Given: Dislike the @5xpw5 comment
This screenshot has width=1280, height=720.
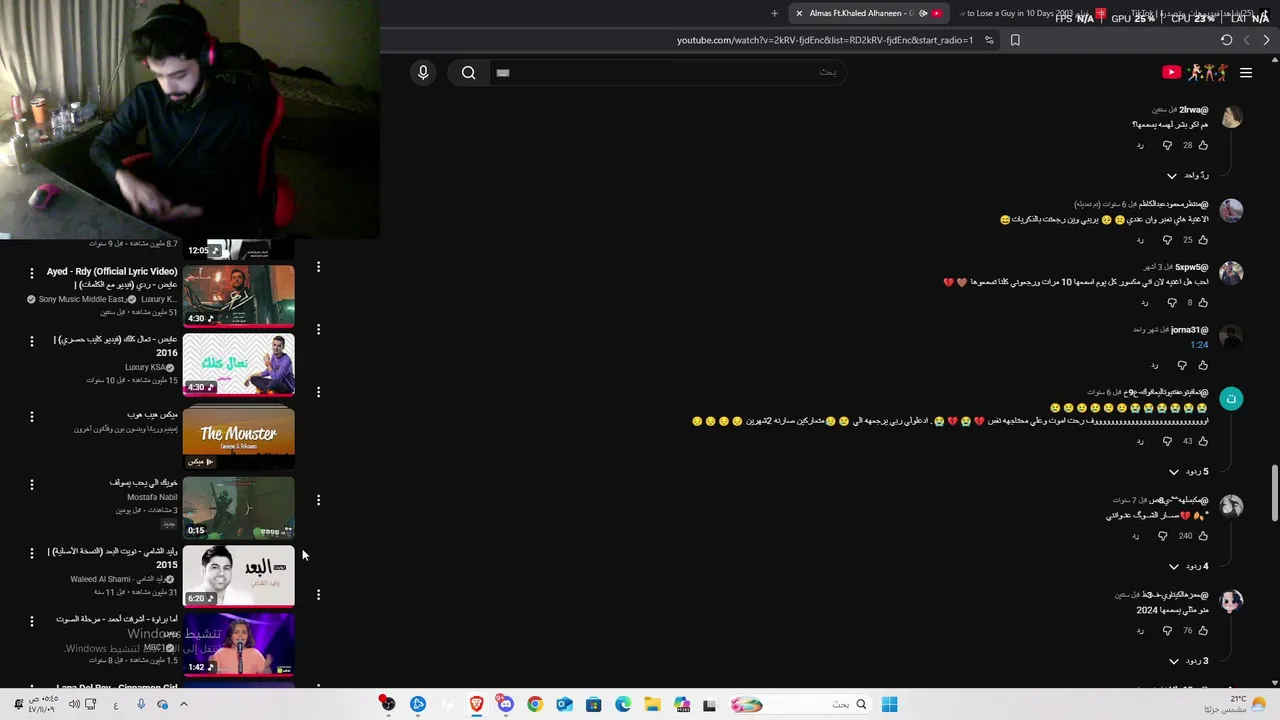Looking at the screenshot, I should click(1172, 302).
